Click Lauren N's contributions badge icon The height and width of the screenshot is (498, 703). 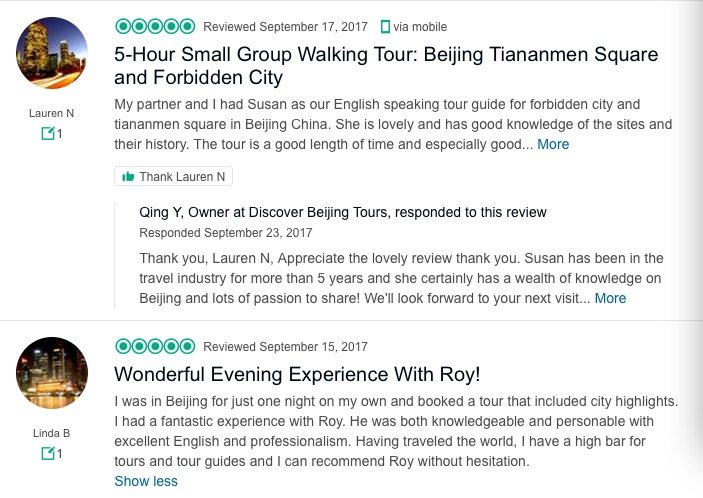(47, 133)
